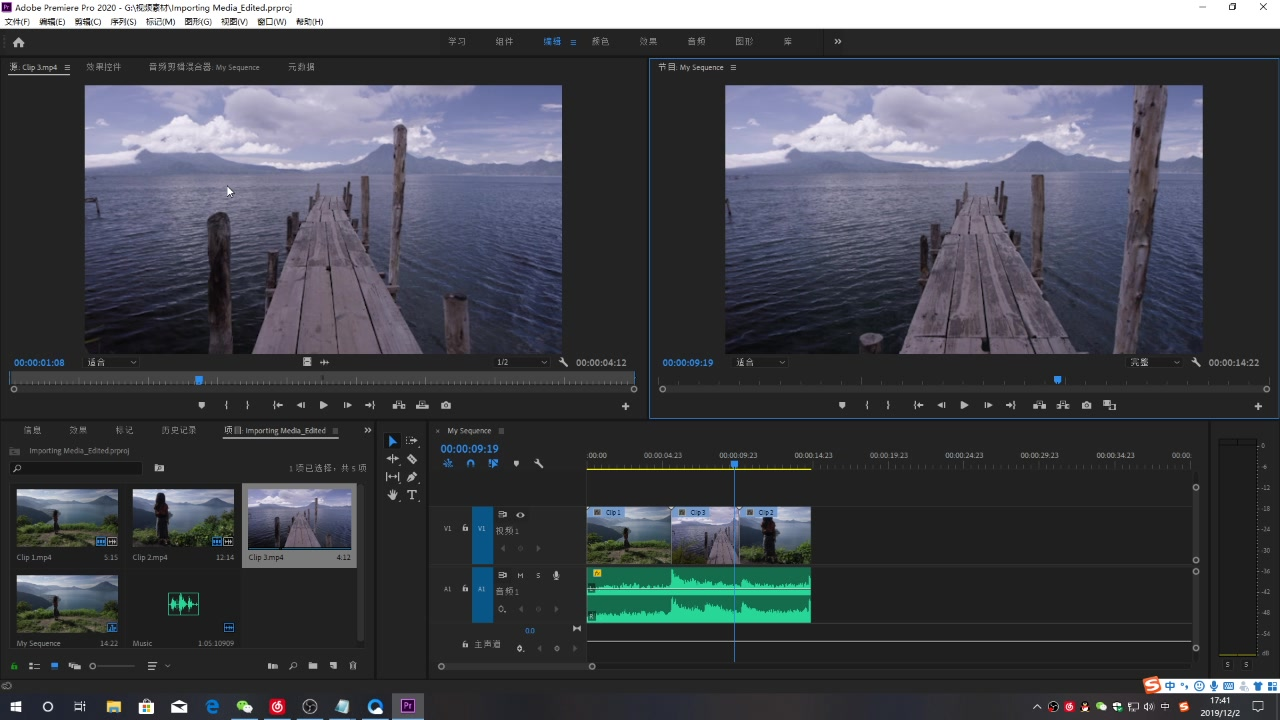Enable voice-over record microphone on A1

pos(556,575)
